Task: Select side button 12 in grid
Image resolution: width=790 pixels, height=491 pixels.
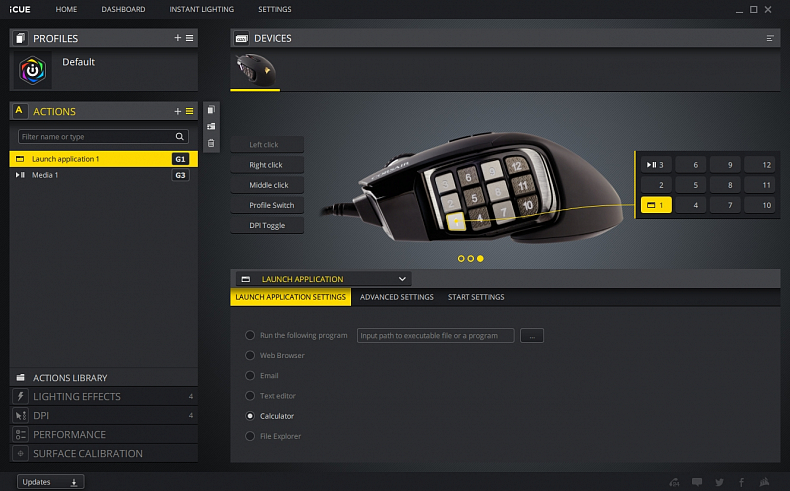Action: (760, 165)
